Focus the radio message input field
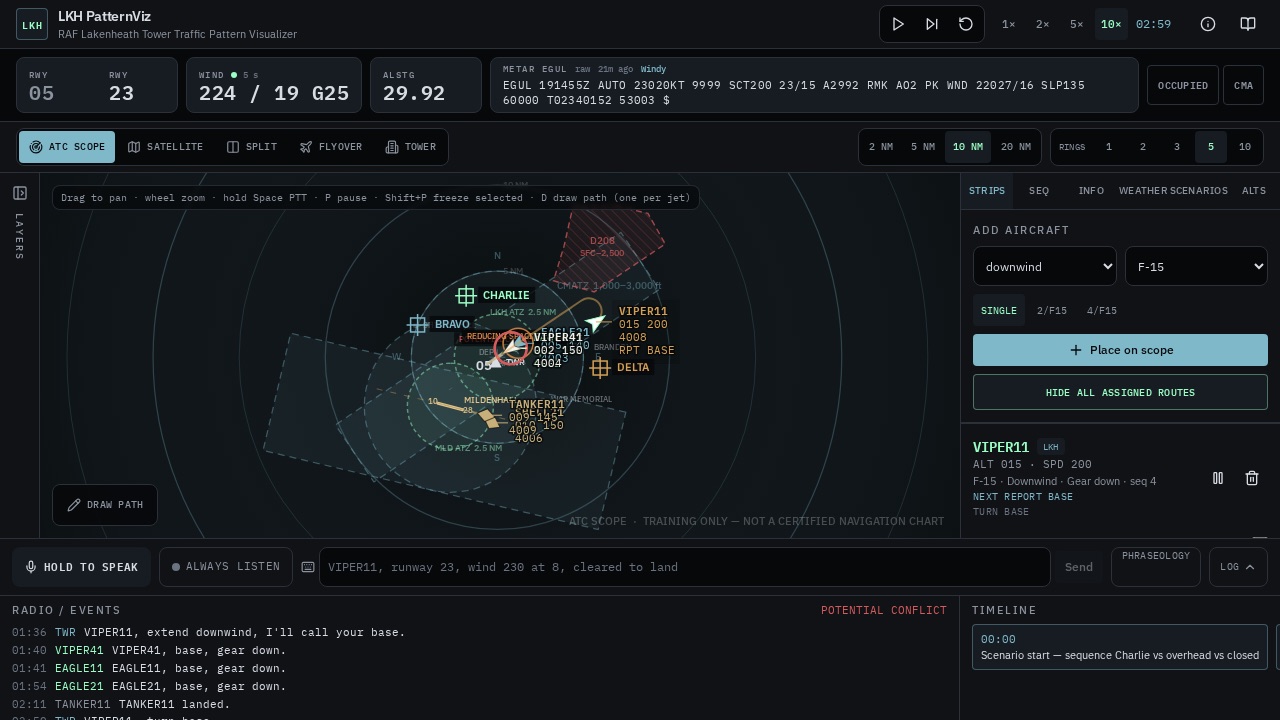This screenshot has width=1280, height=720. (x=685, y=567)
